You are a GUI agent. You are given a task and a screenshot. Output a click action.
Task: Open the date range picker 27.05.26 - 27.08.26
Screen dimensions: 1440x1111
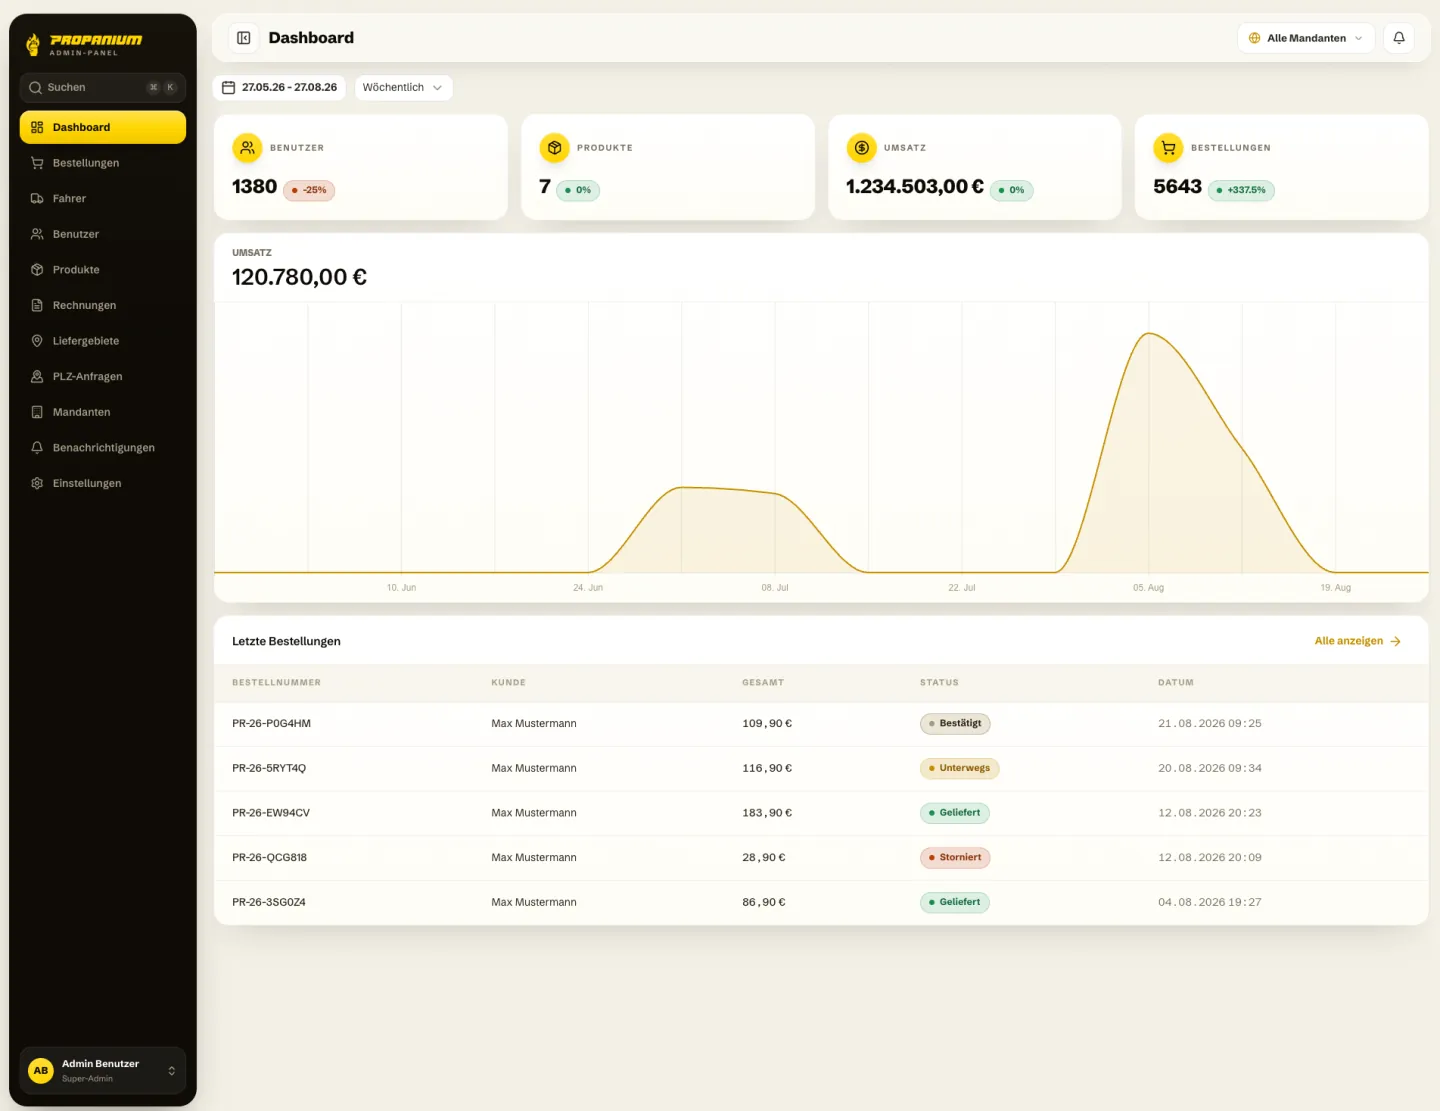[279, 88]
